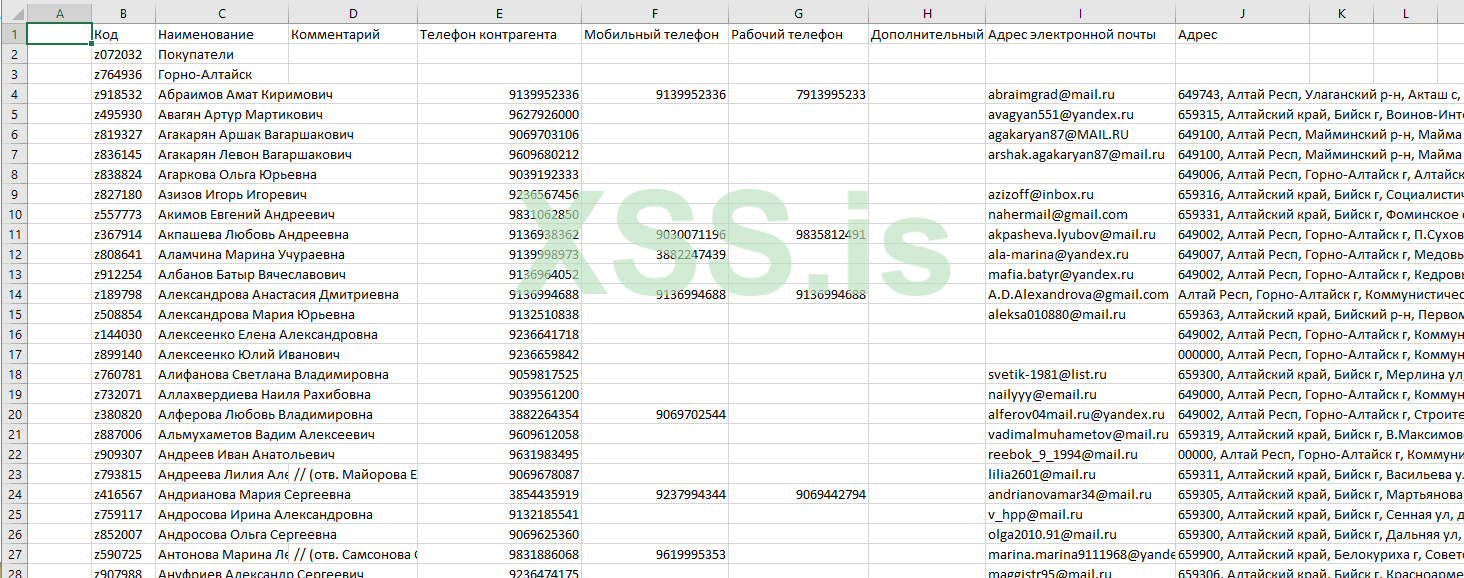
Task: Select code cell z907988
Action: [x=123, y=573]
